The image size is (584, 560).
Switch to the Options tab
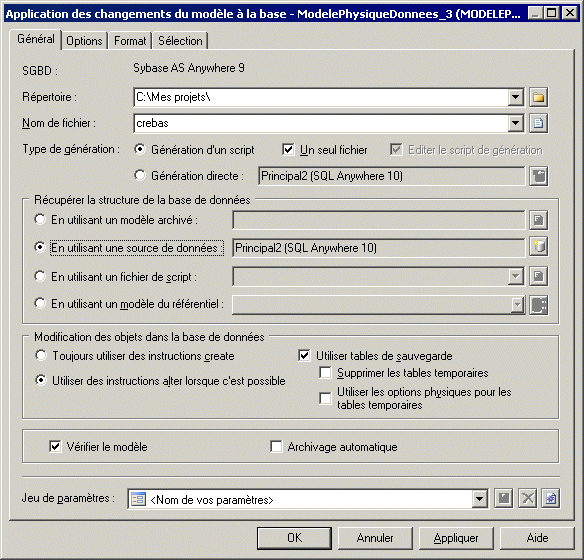(84, 41)
